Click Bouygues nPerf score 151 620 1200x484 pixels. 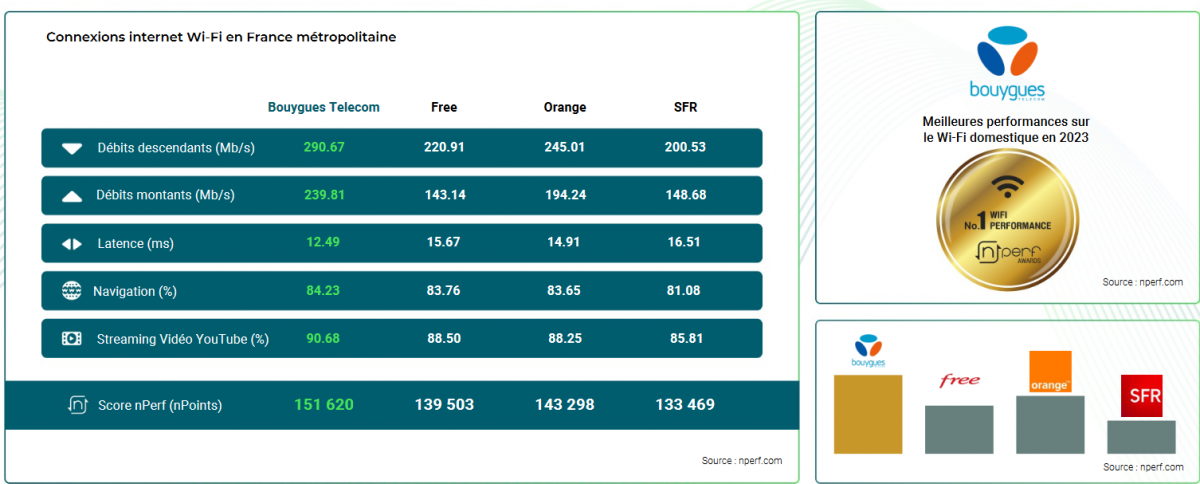(324, 405)
